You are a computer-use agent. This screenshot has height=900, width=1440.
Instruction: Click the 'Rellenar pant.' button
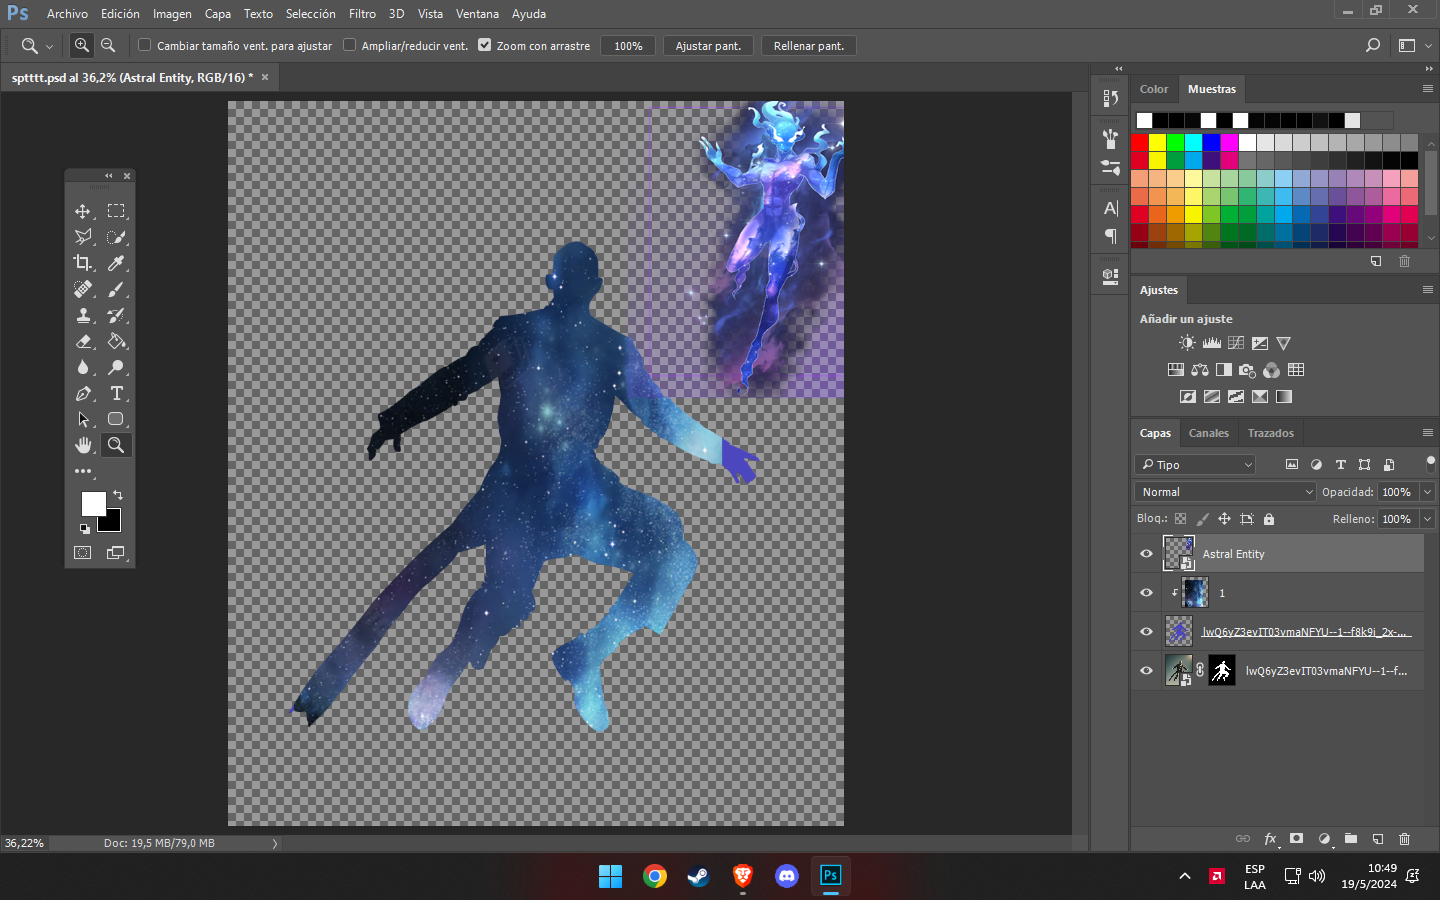[x=809, y=46]
